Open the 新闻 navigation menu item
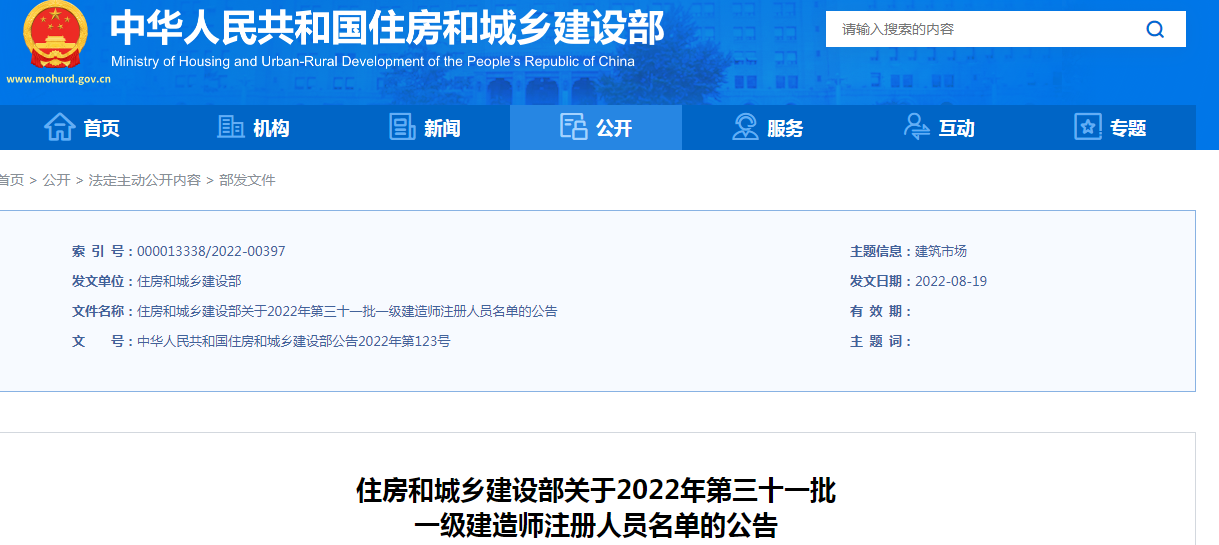The width and height of the screenshot is (1219, 545). click(x=425, y=128)
